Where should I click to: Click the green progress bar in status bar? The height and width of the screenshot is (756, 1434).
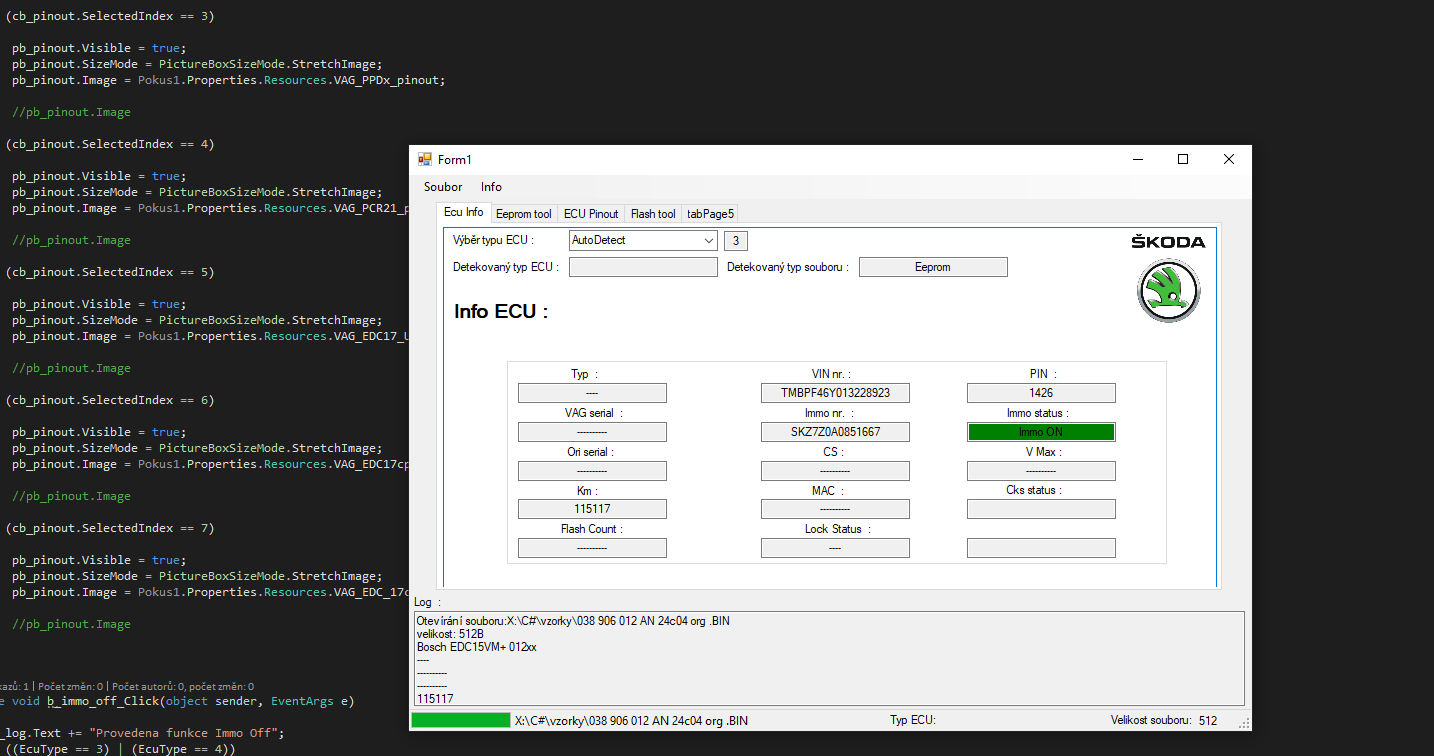click(x=461, y=720)
